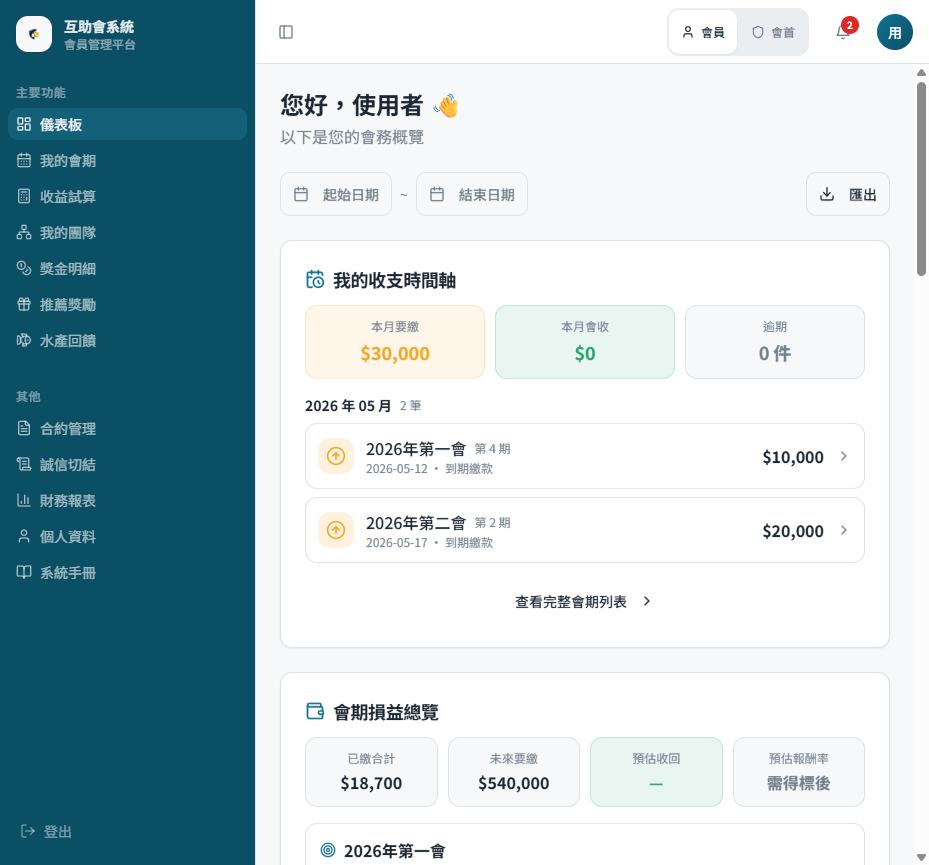Click the 預估收回 card
Image resolution: width=929 pixels, height=865 pixels.
pyautogui.click(x=656, y=771)
